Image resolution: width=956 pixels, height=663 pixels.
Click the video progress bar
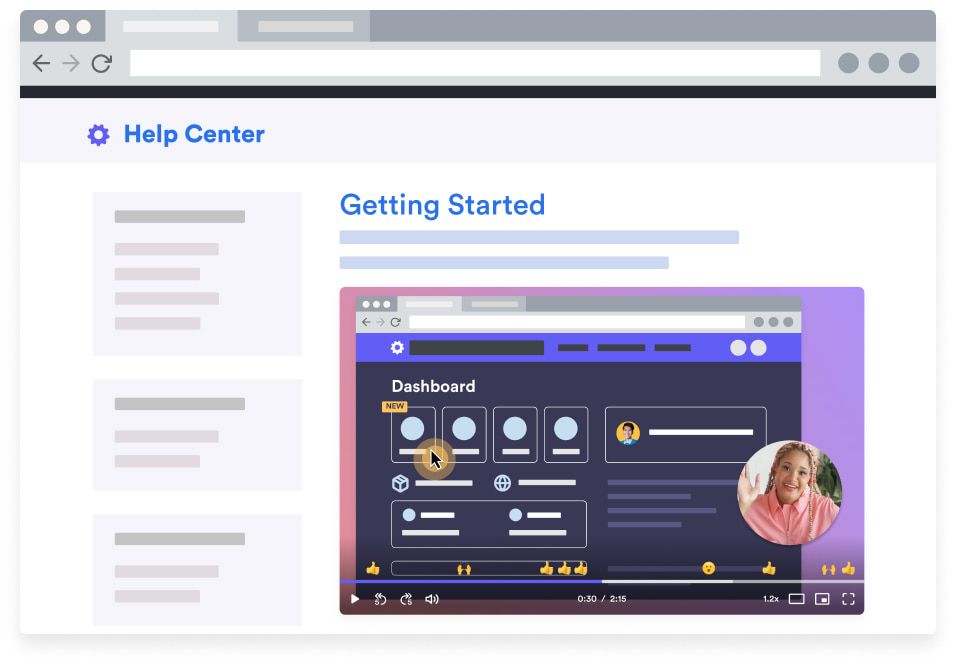(602, 582)
